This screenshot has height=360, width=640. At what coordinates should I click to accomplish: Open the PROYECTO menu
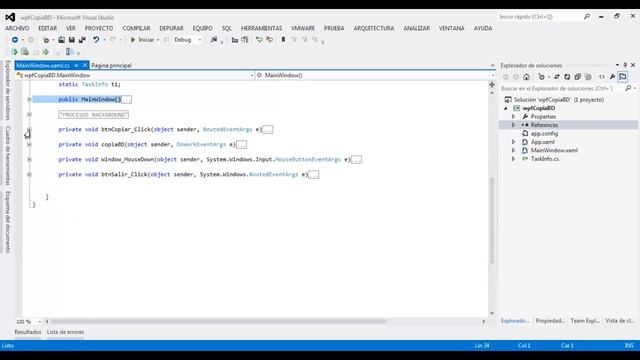(99, 28)
